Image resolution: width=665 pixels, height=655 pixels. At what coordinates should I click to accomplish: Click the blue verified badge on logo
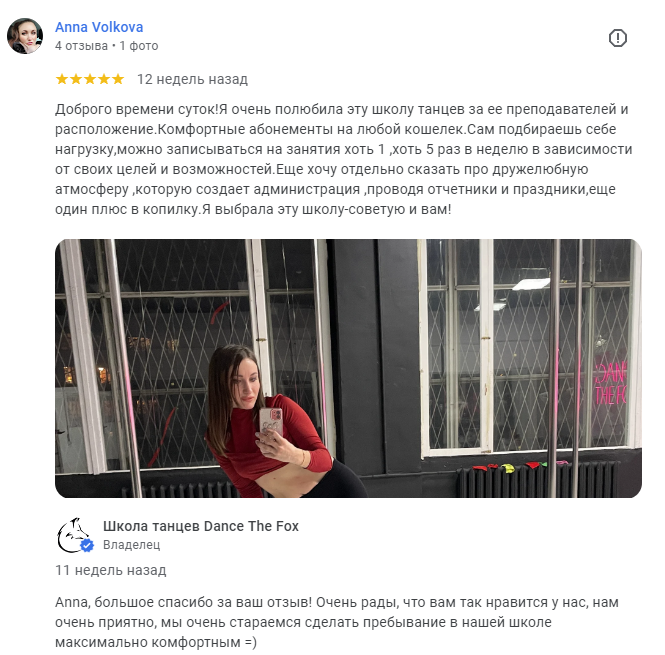[87, 546]
